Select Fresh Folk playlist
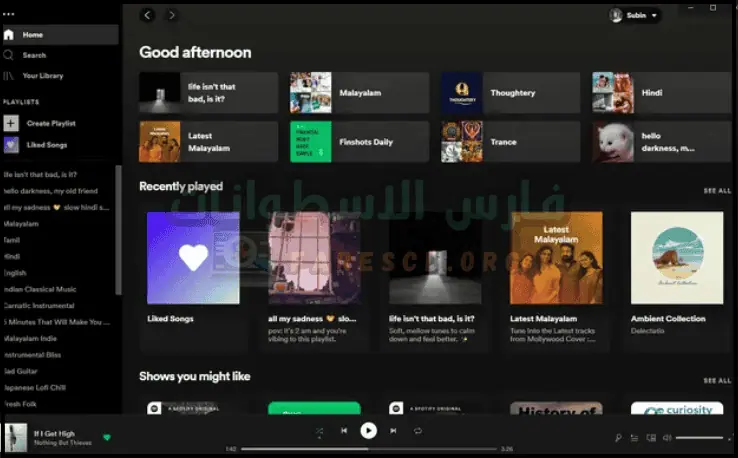The height and width of the screenshot is (458, 738). [x=20, y=404]
